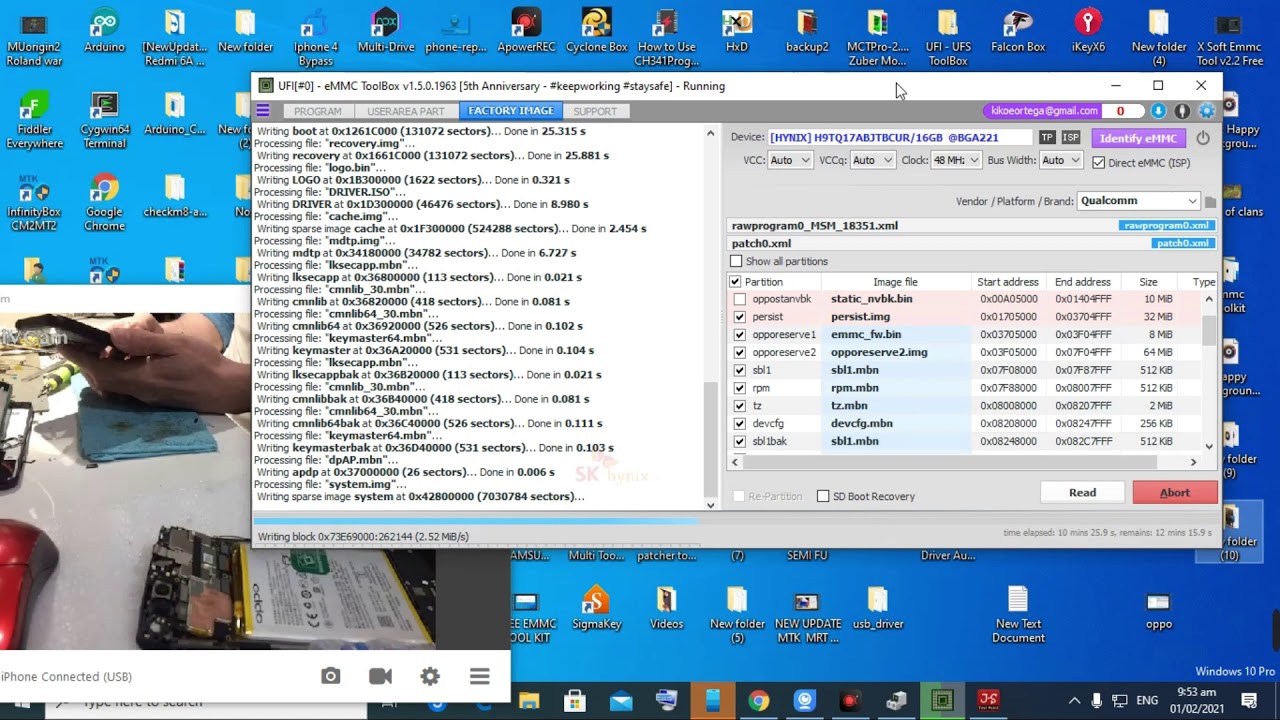Image resolution: width=1280 pixels, height=720 pixels.
Task: Click the ENG language indicator
Action: tap(1148, 700)
